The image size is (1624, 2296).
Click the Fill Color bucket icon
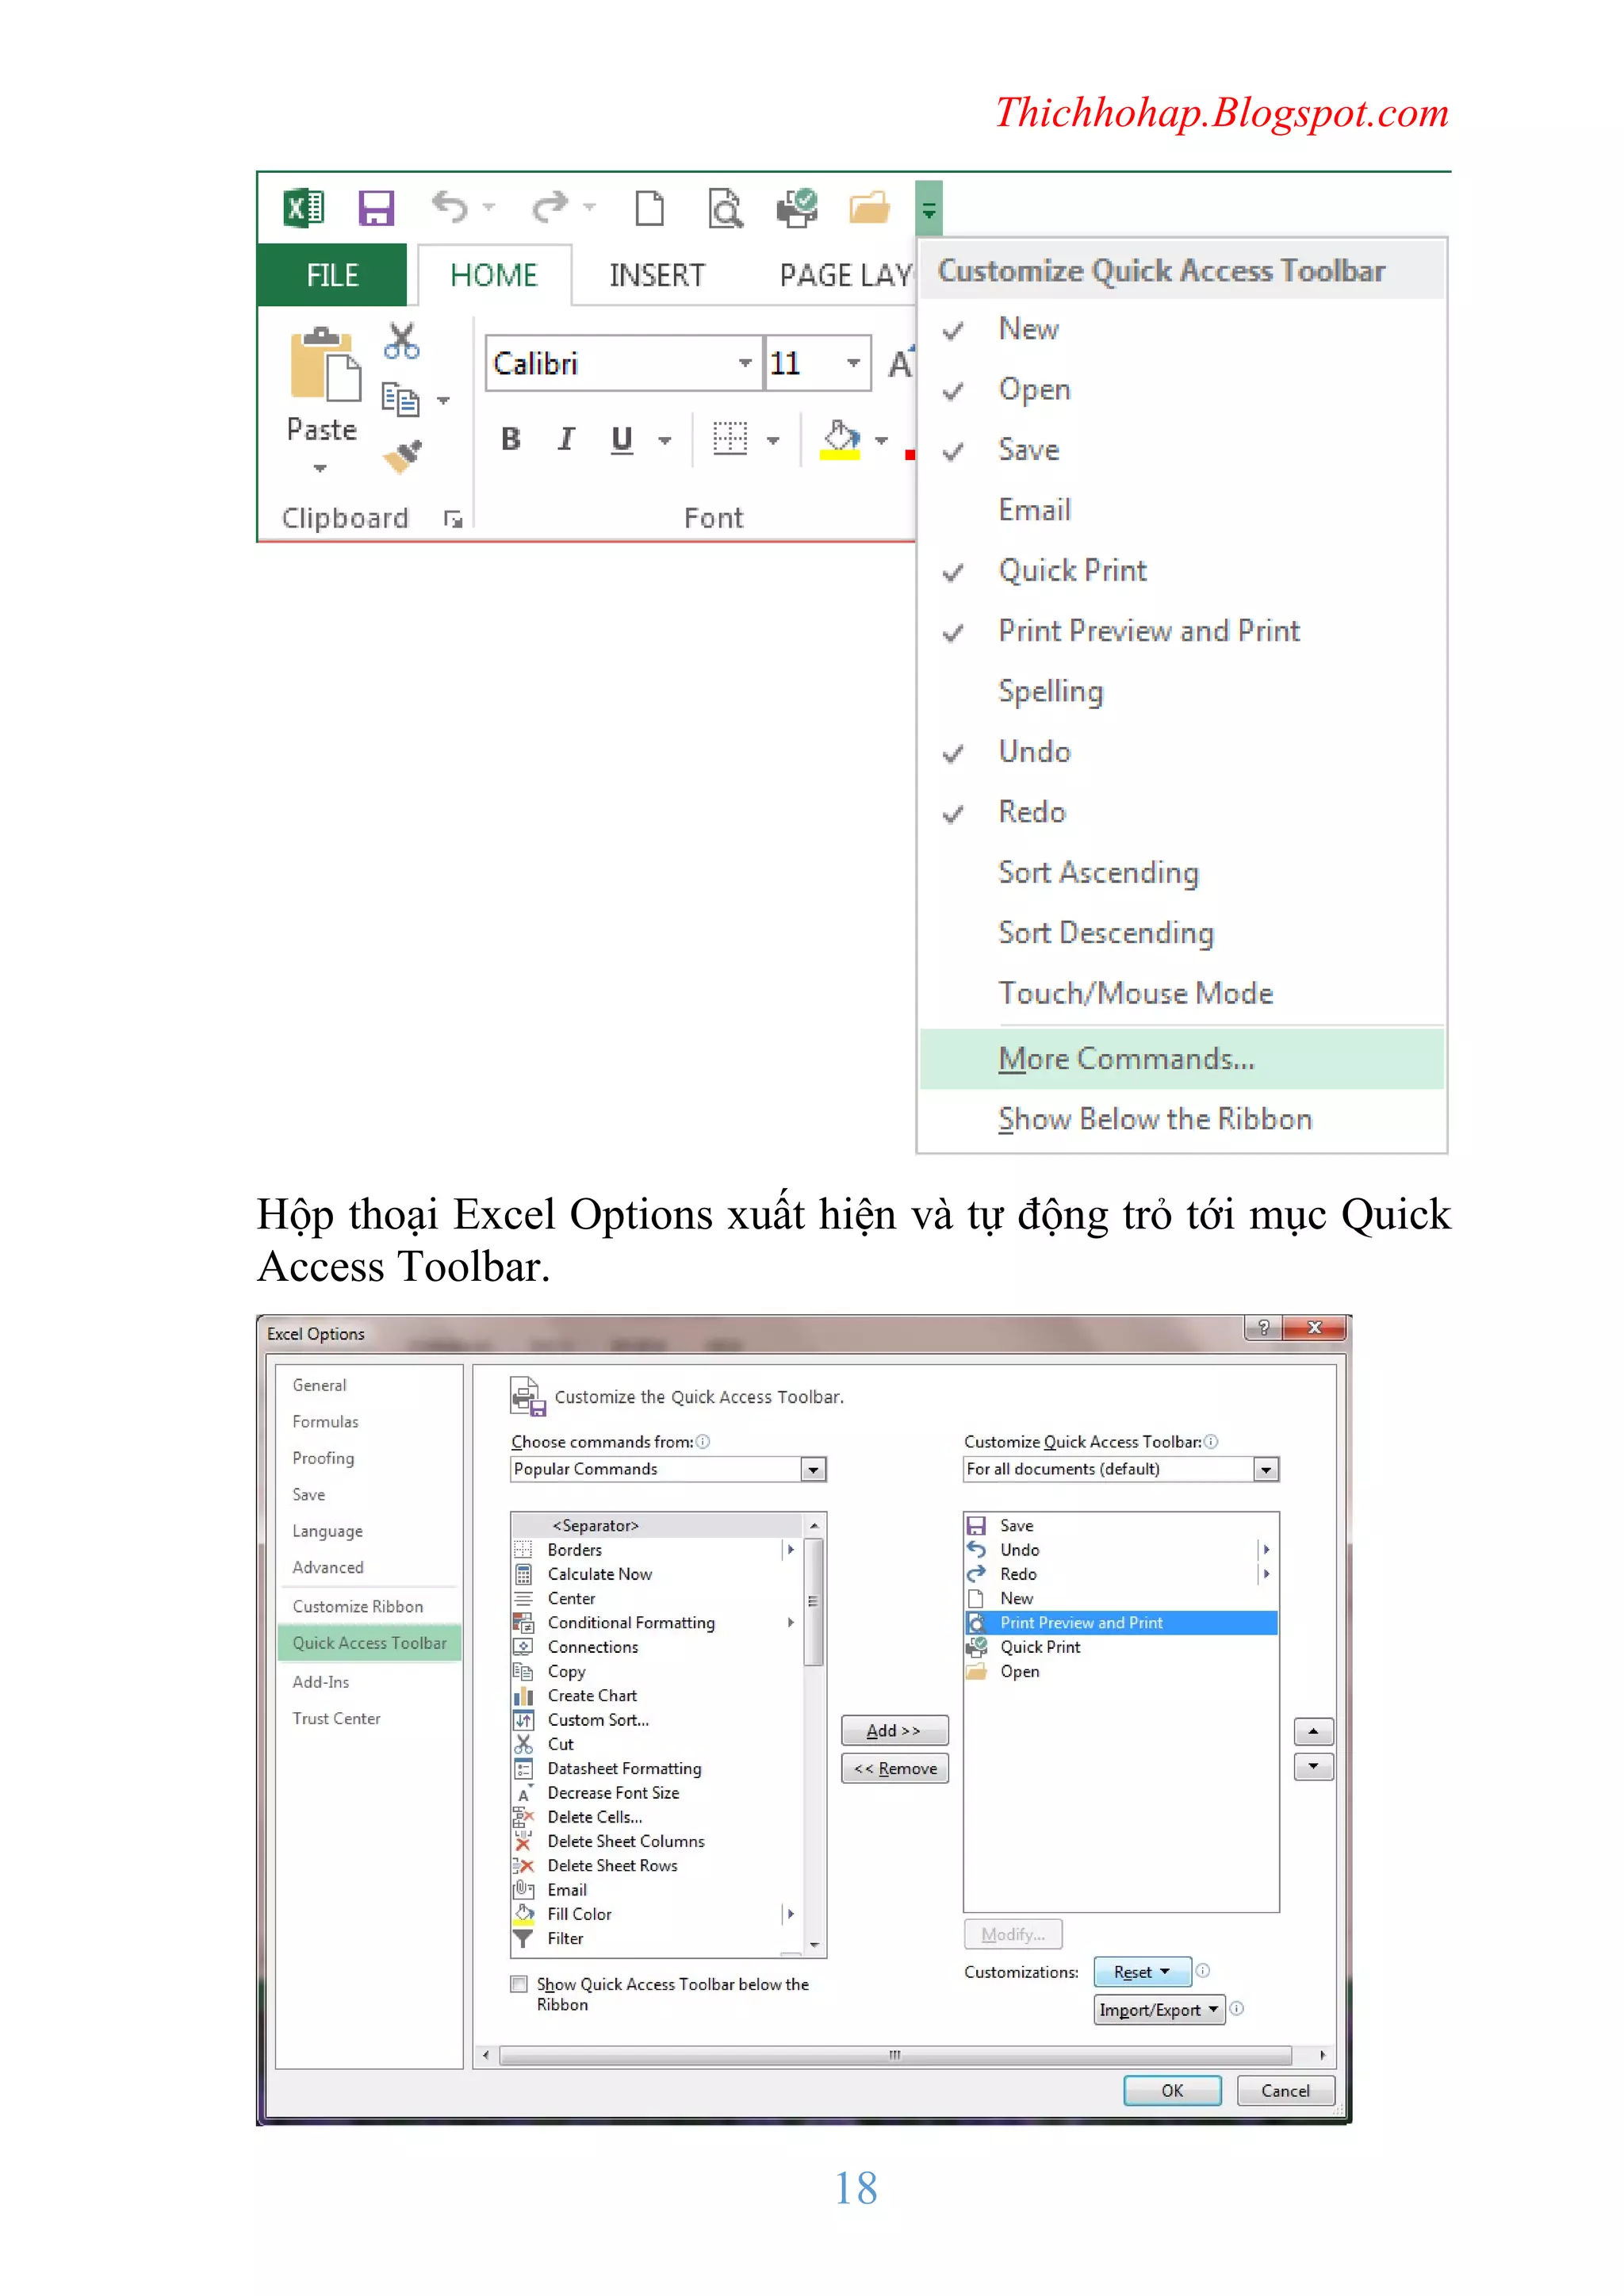[x=840, y=439]
